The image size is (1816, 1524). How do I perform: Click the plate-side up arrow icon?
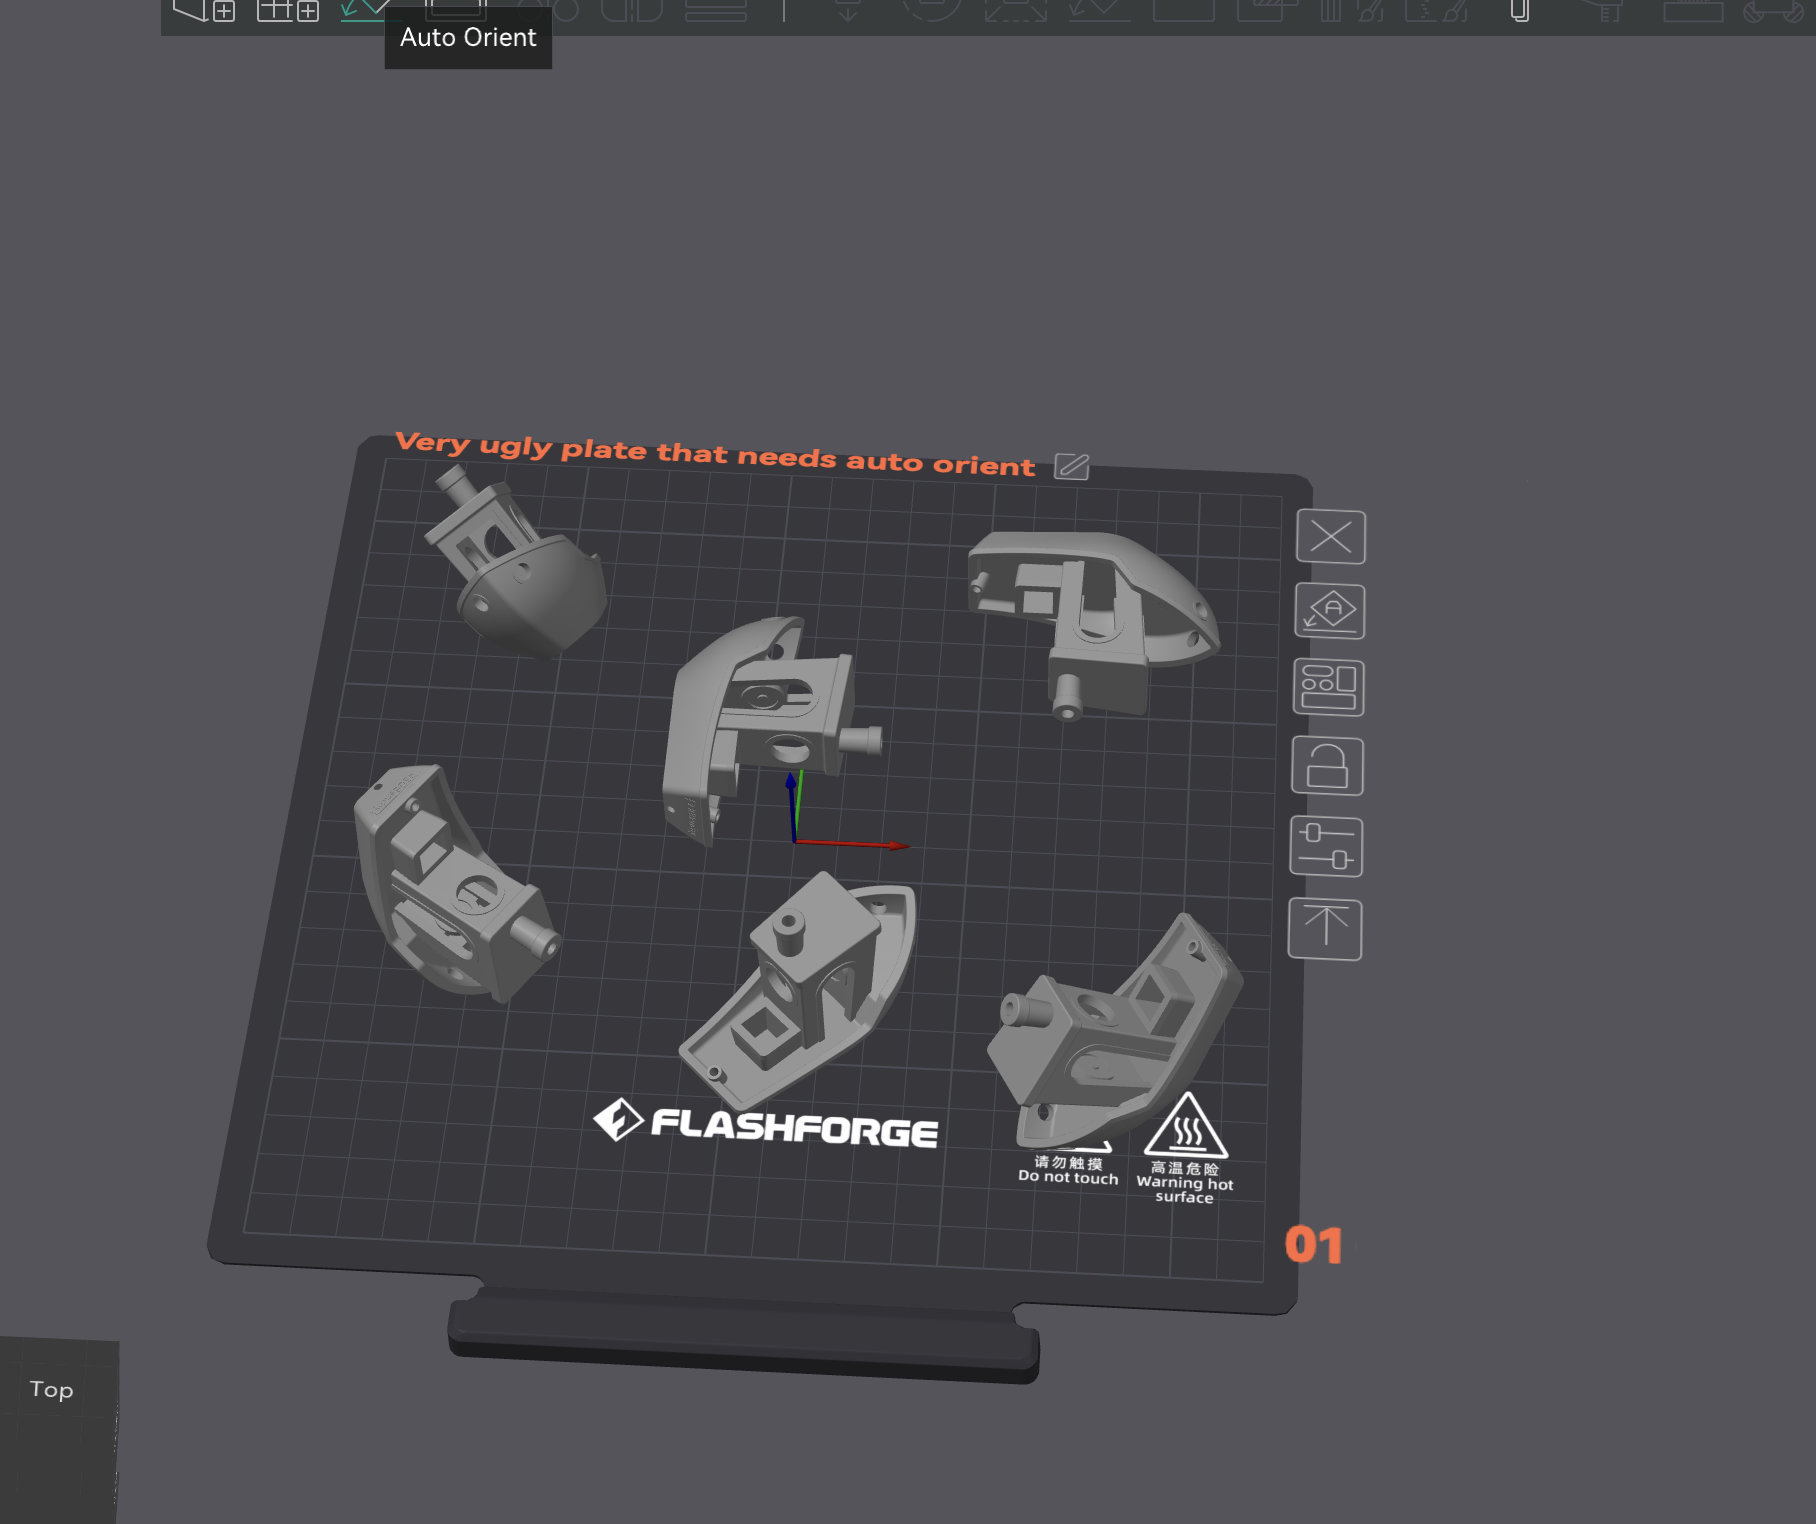(1326, 929)
